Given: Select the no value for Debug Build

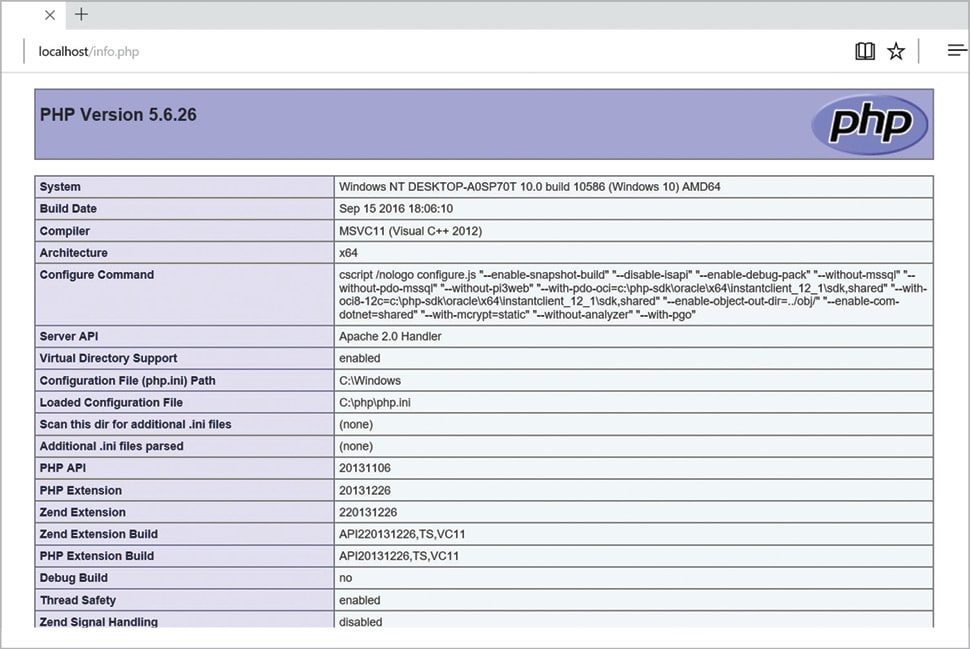Looking at the screenshot, I should click(x=346, y=578).
